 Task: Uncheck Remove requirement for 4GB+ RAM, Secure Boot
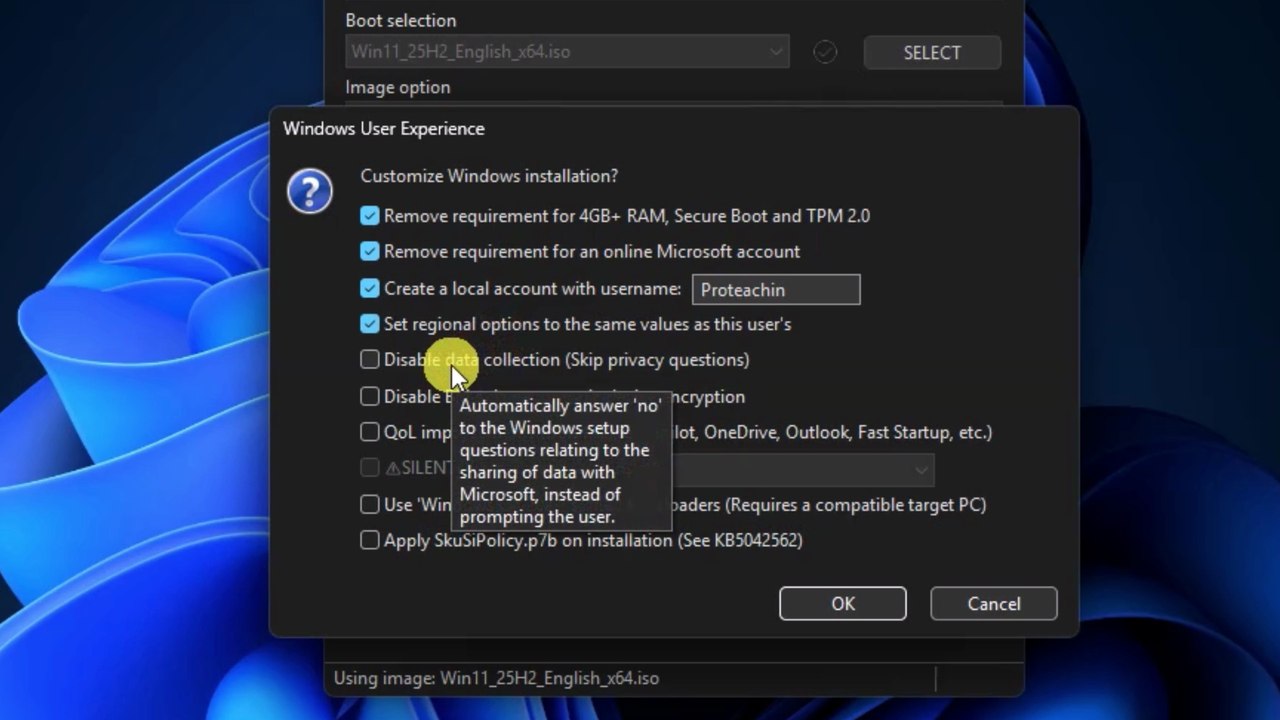coord(370,215)
